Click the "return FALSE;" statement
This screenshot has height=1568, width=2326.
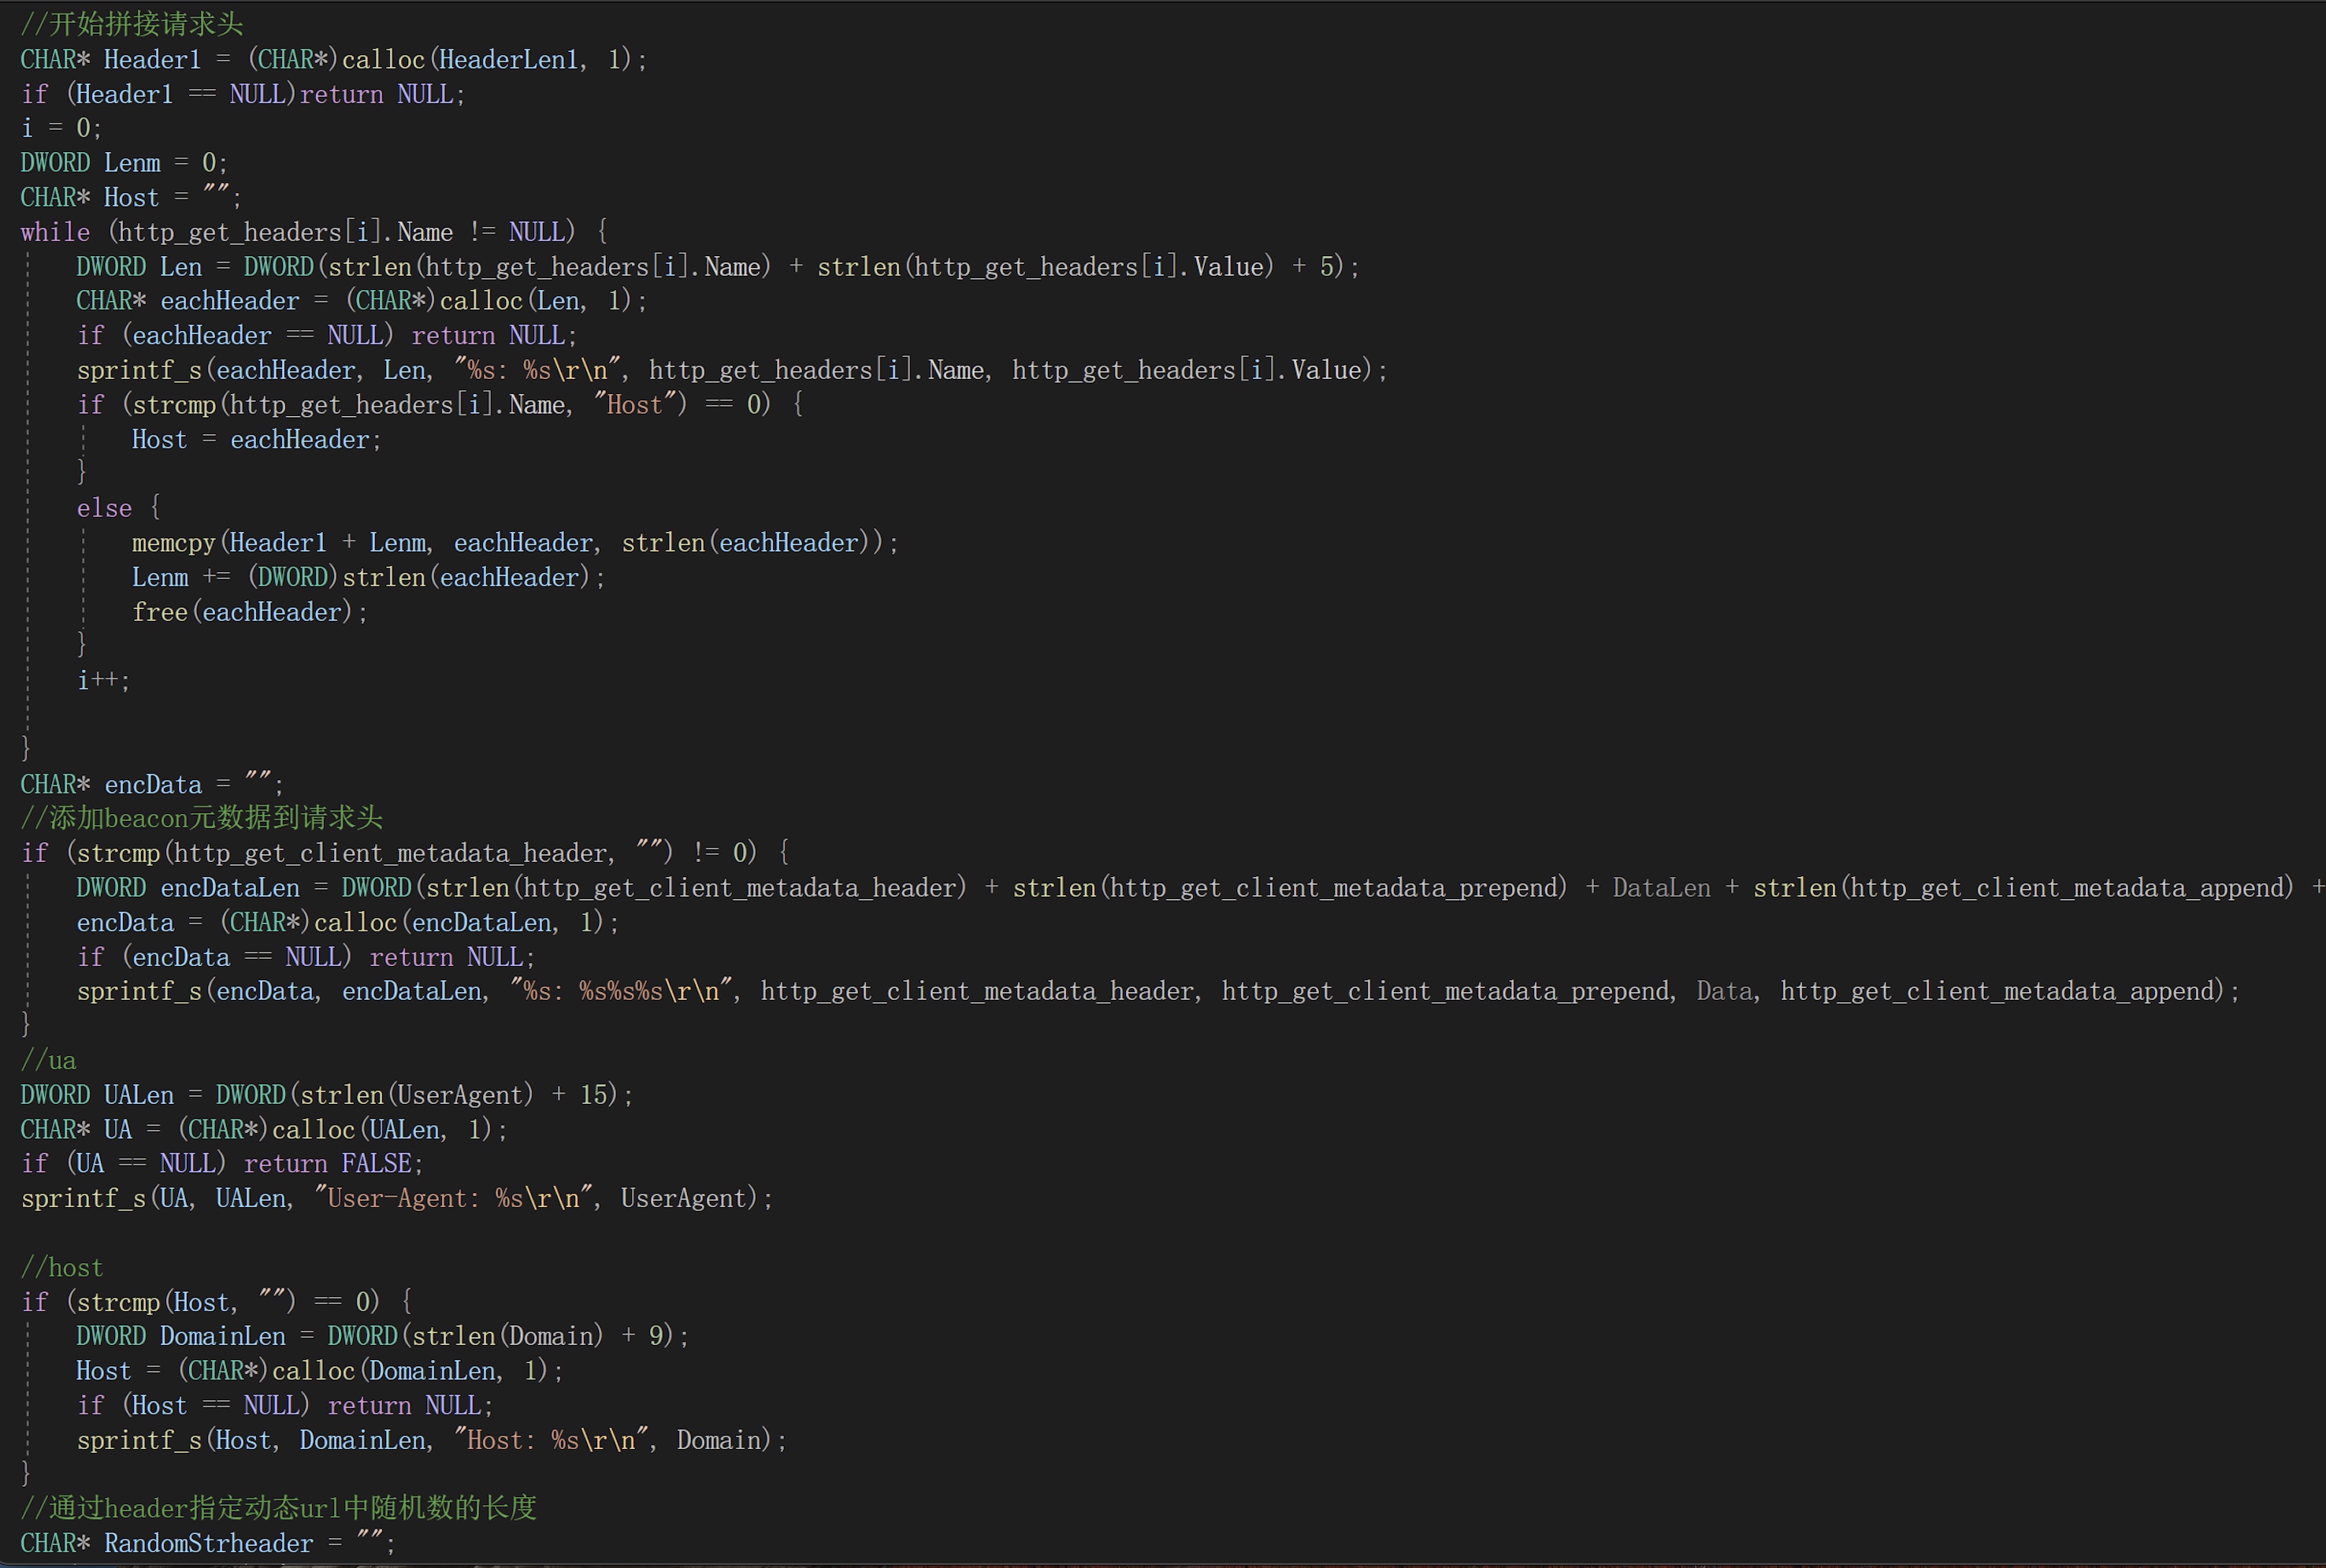(333, 1164)
